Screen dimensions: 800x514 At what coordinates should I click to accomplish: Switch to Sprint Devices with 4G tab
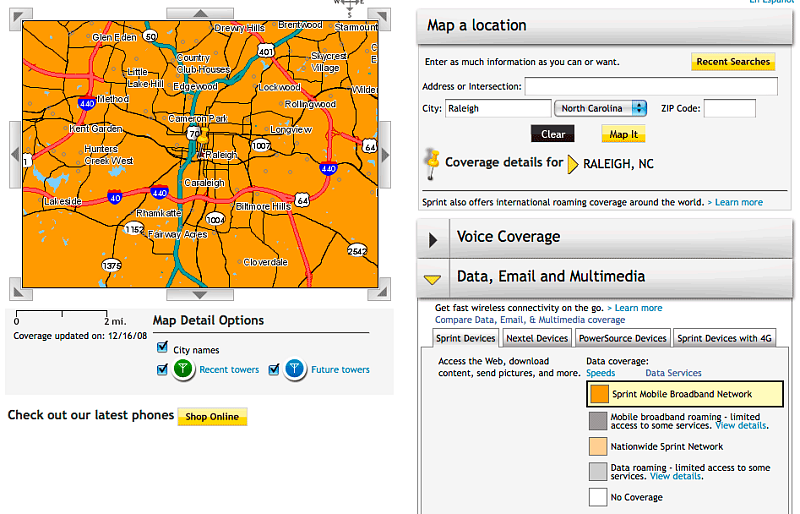tap(724, 338)
